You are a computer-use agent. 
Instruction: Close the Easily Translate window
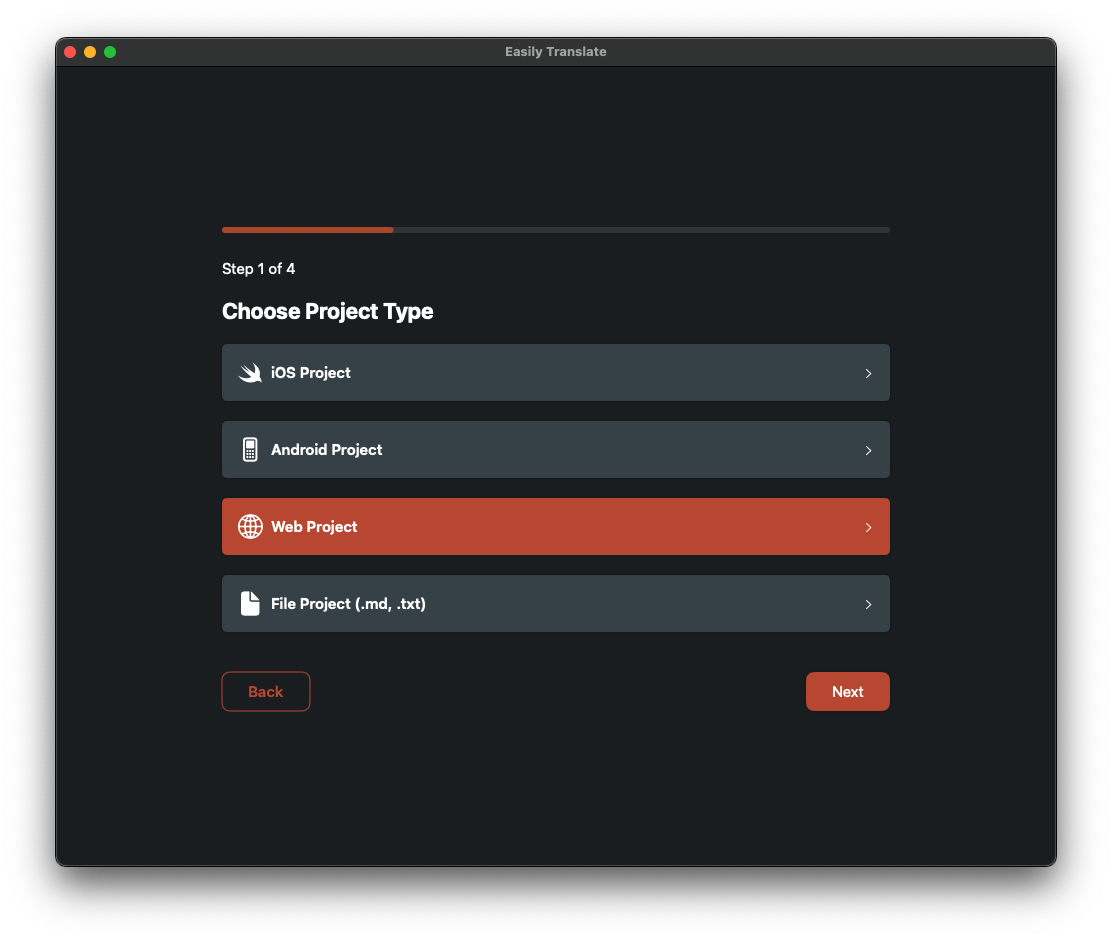(x=70, y=52)
